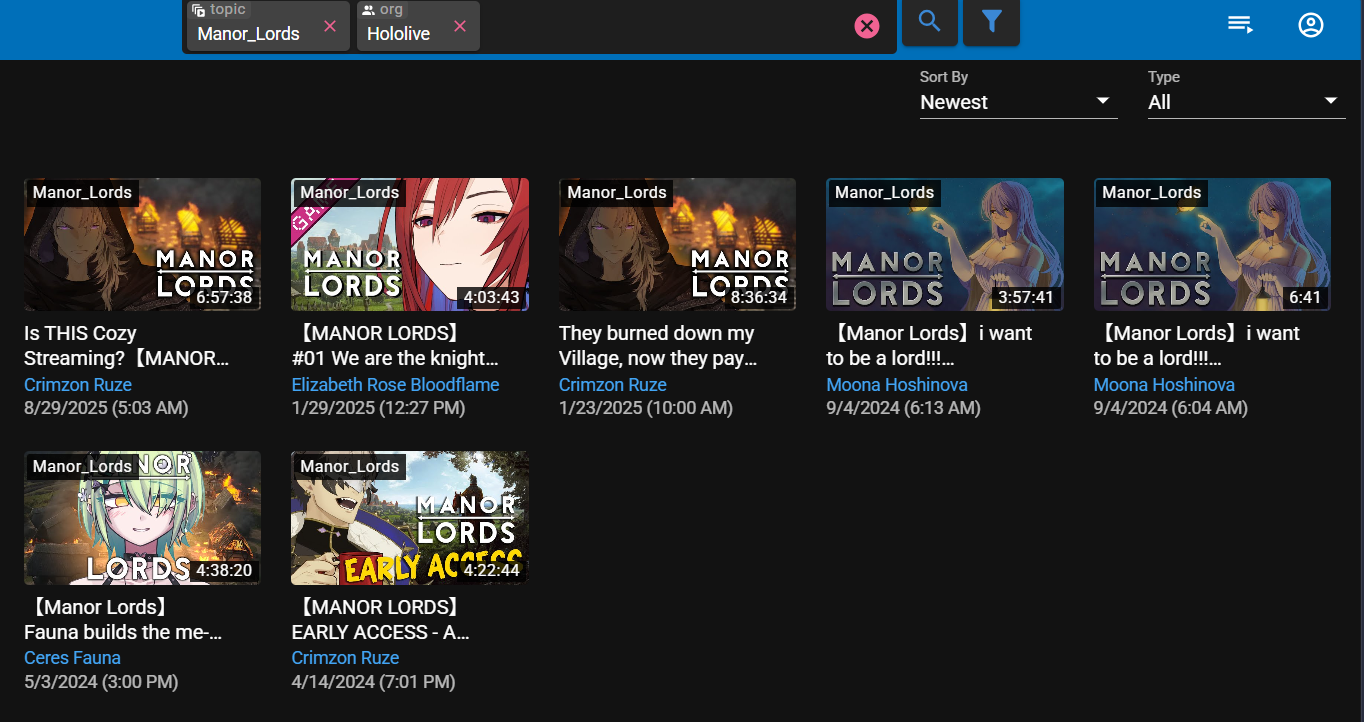Open the account profile icon

(x=1311, y=25)
